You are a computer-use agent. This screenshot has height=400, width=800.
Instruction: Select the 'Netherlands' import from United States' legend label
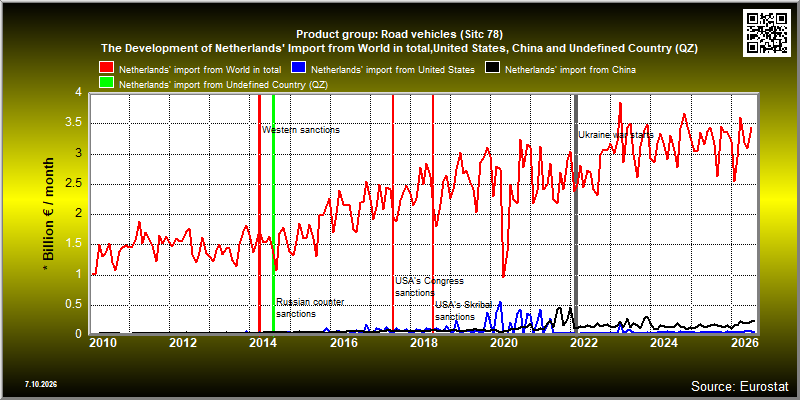(393, 70)
